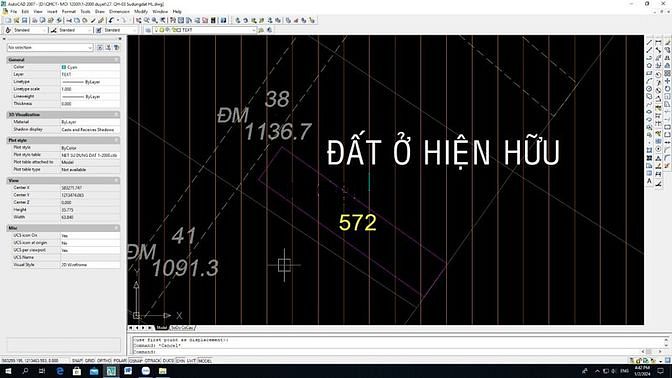672x378 pixels.
Task: Select the Linear Dimension tool
Action: [658, 42]
